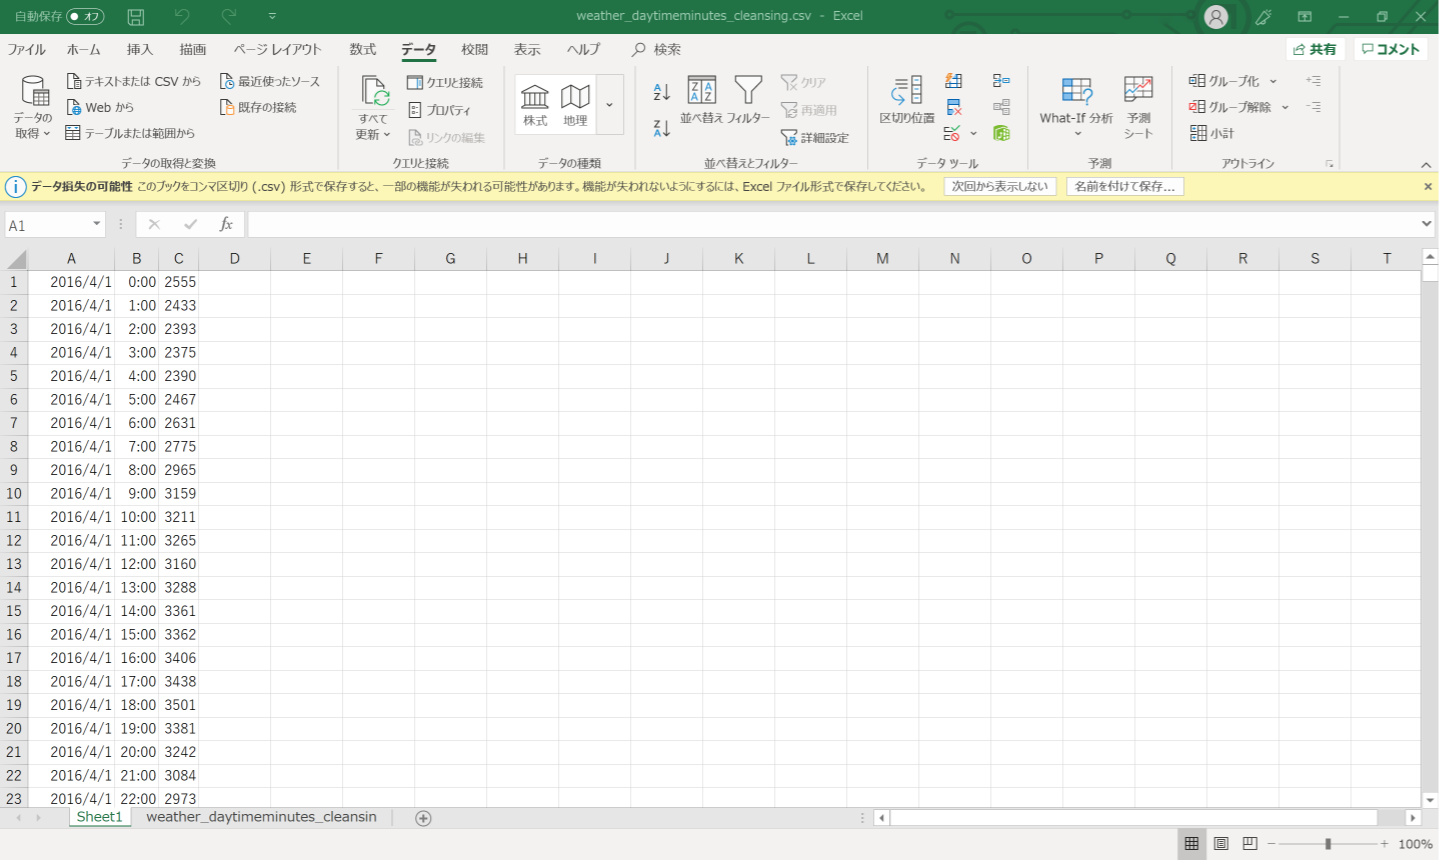1439x860 pixels.
Task: Open the 並べ替え sort dialog
Action: click(701, 100)
